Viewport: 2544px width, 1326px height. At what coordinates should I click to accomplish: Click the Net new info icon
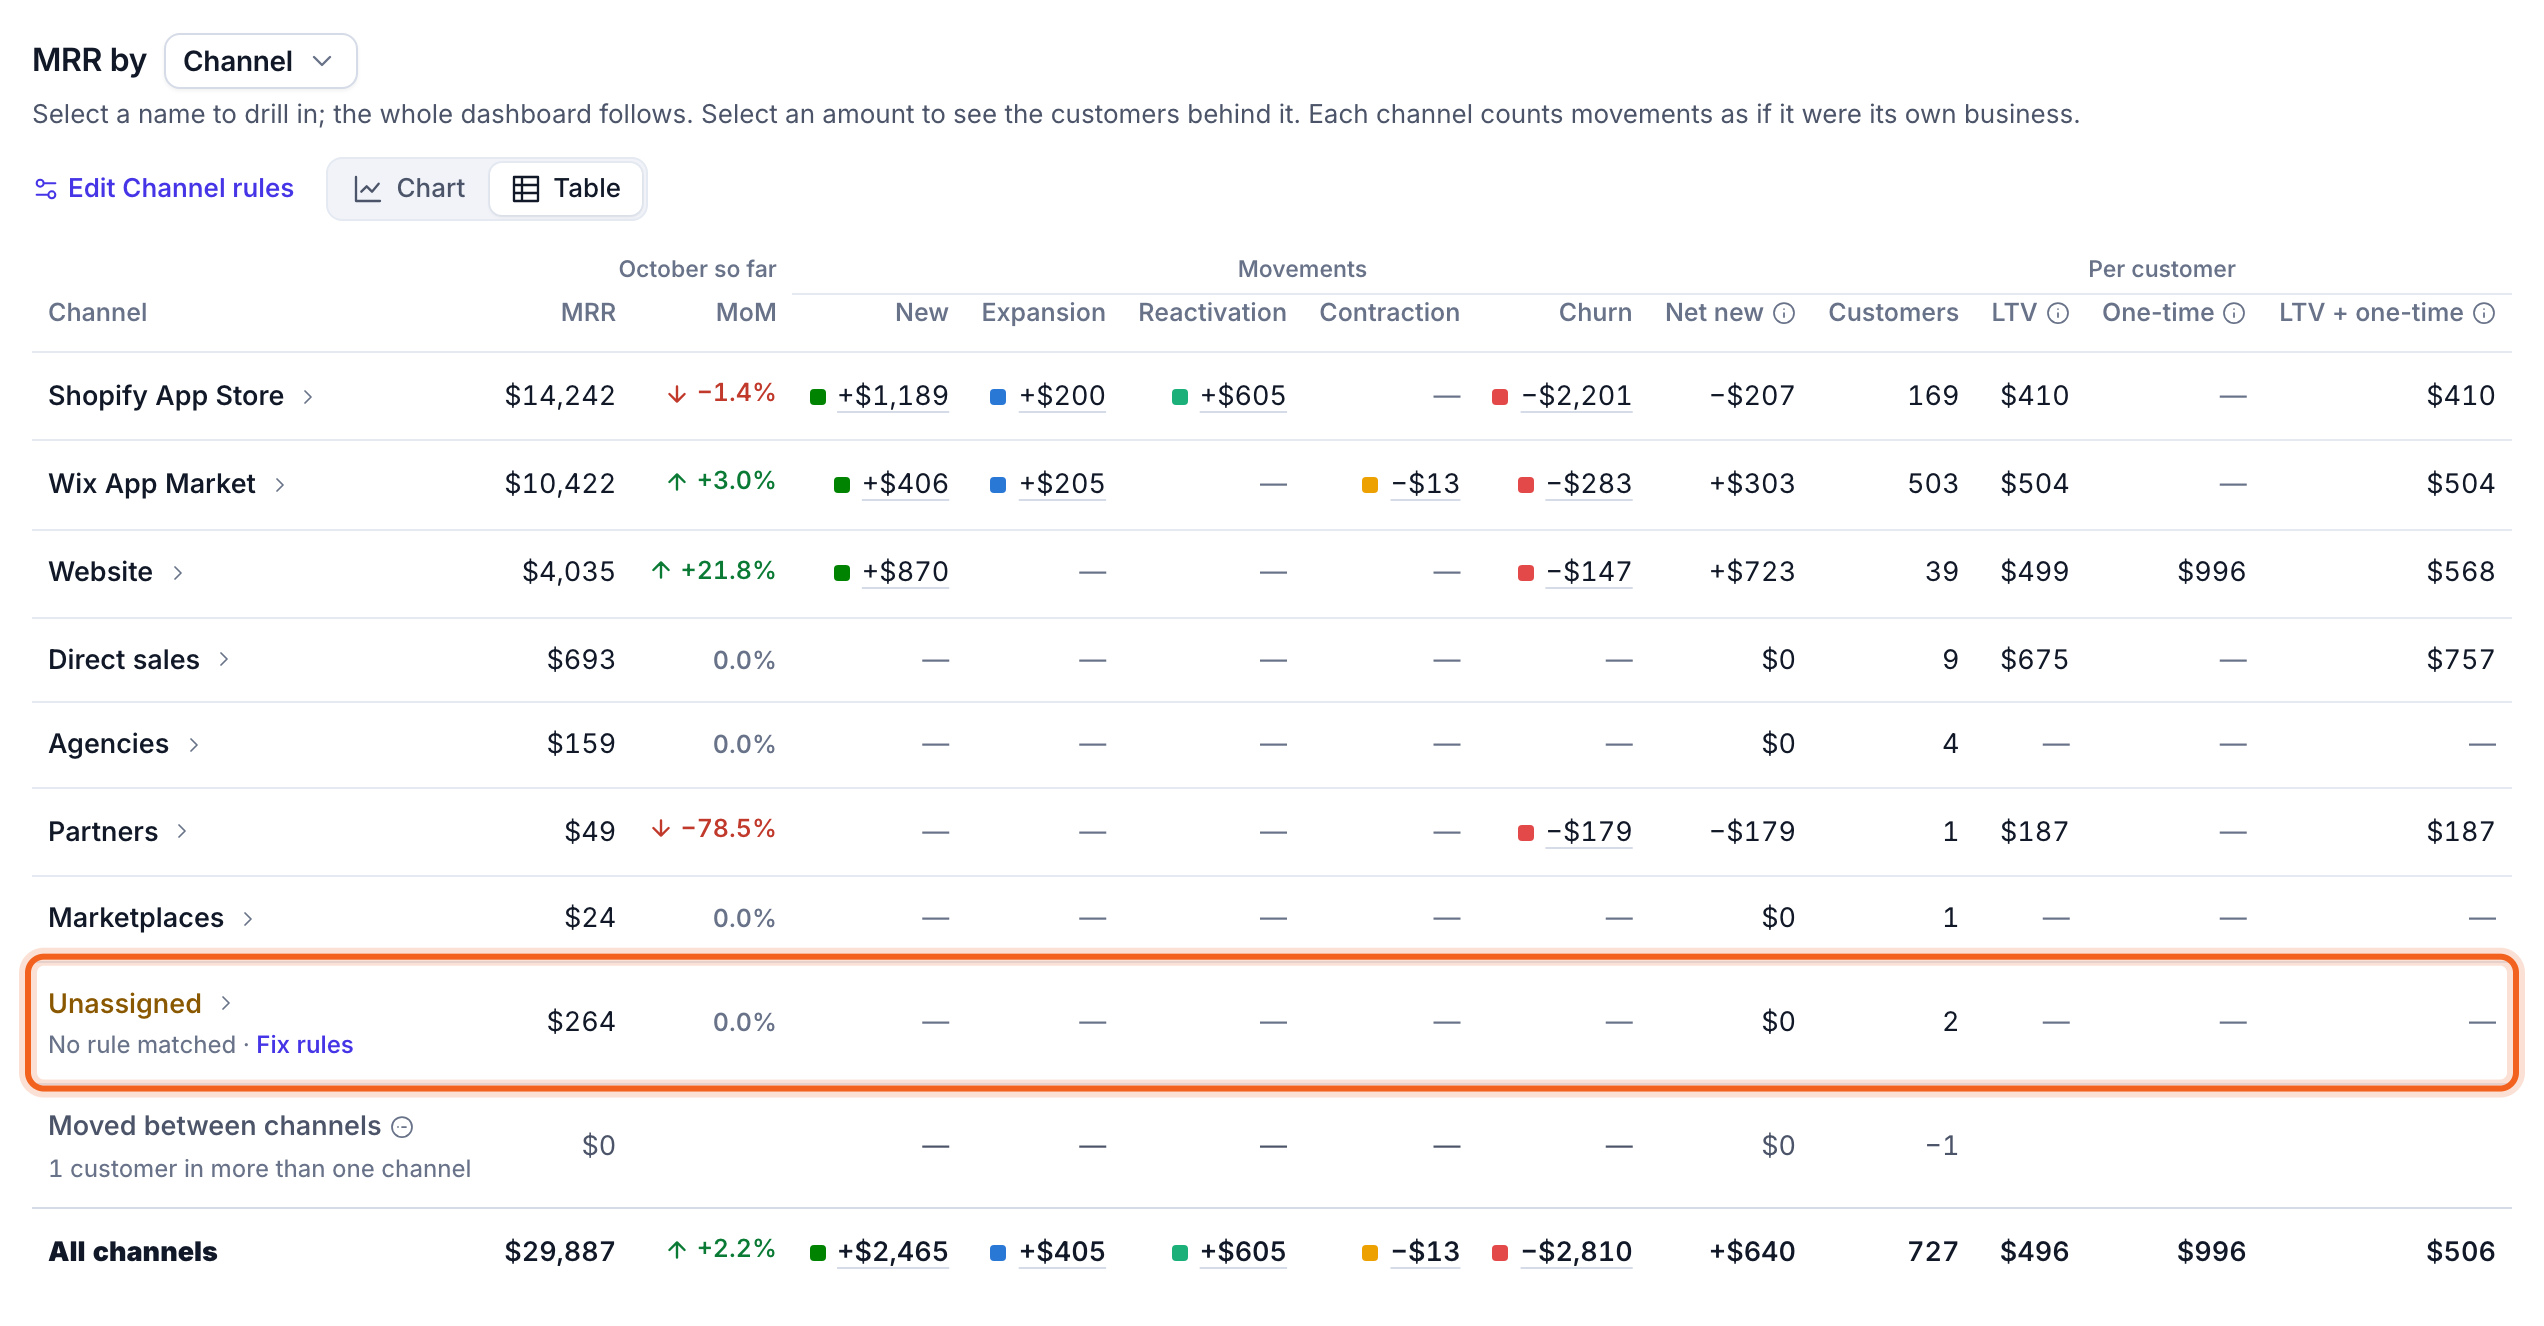click(x=1784, y=313)
